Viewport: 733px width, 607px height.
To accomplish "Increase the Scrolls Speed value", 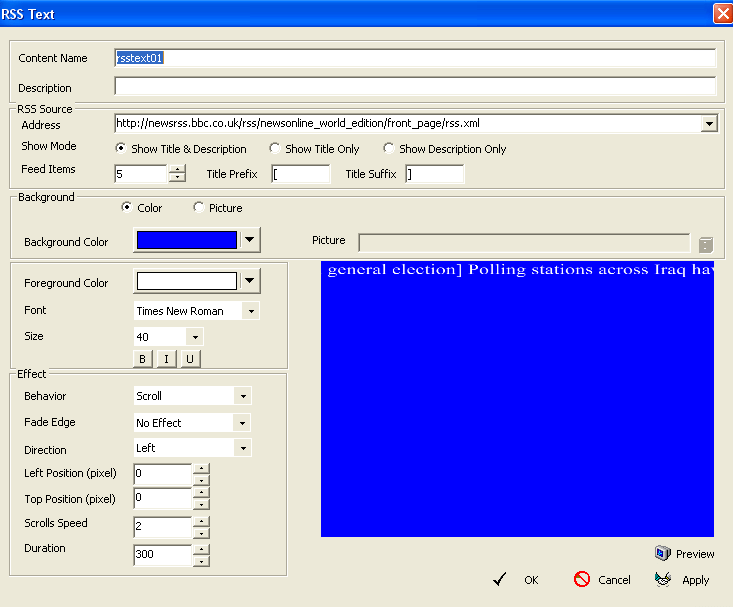I will coord(201,521).
